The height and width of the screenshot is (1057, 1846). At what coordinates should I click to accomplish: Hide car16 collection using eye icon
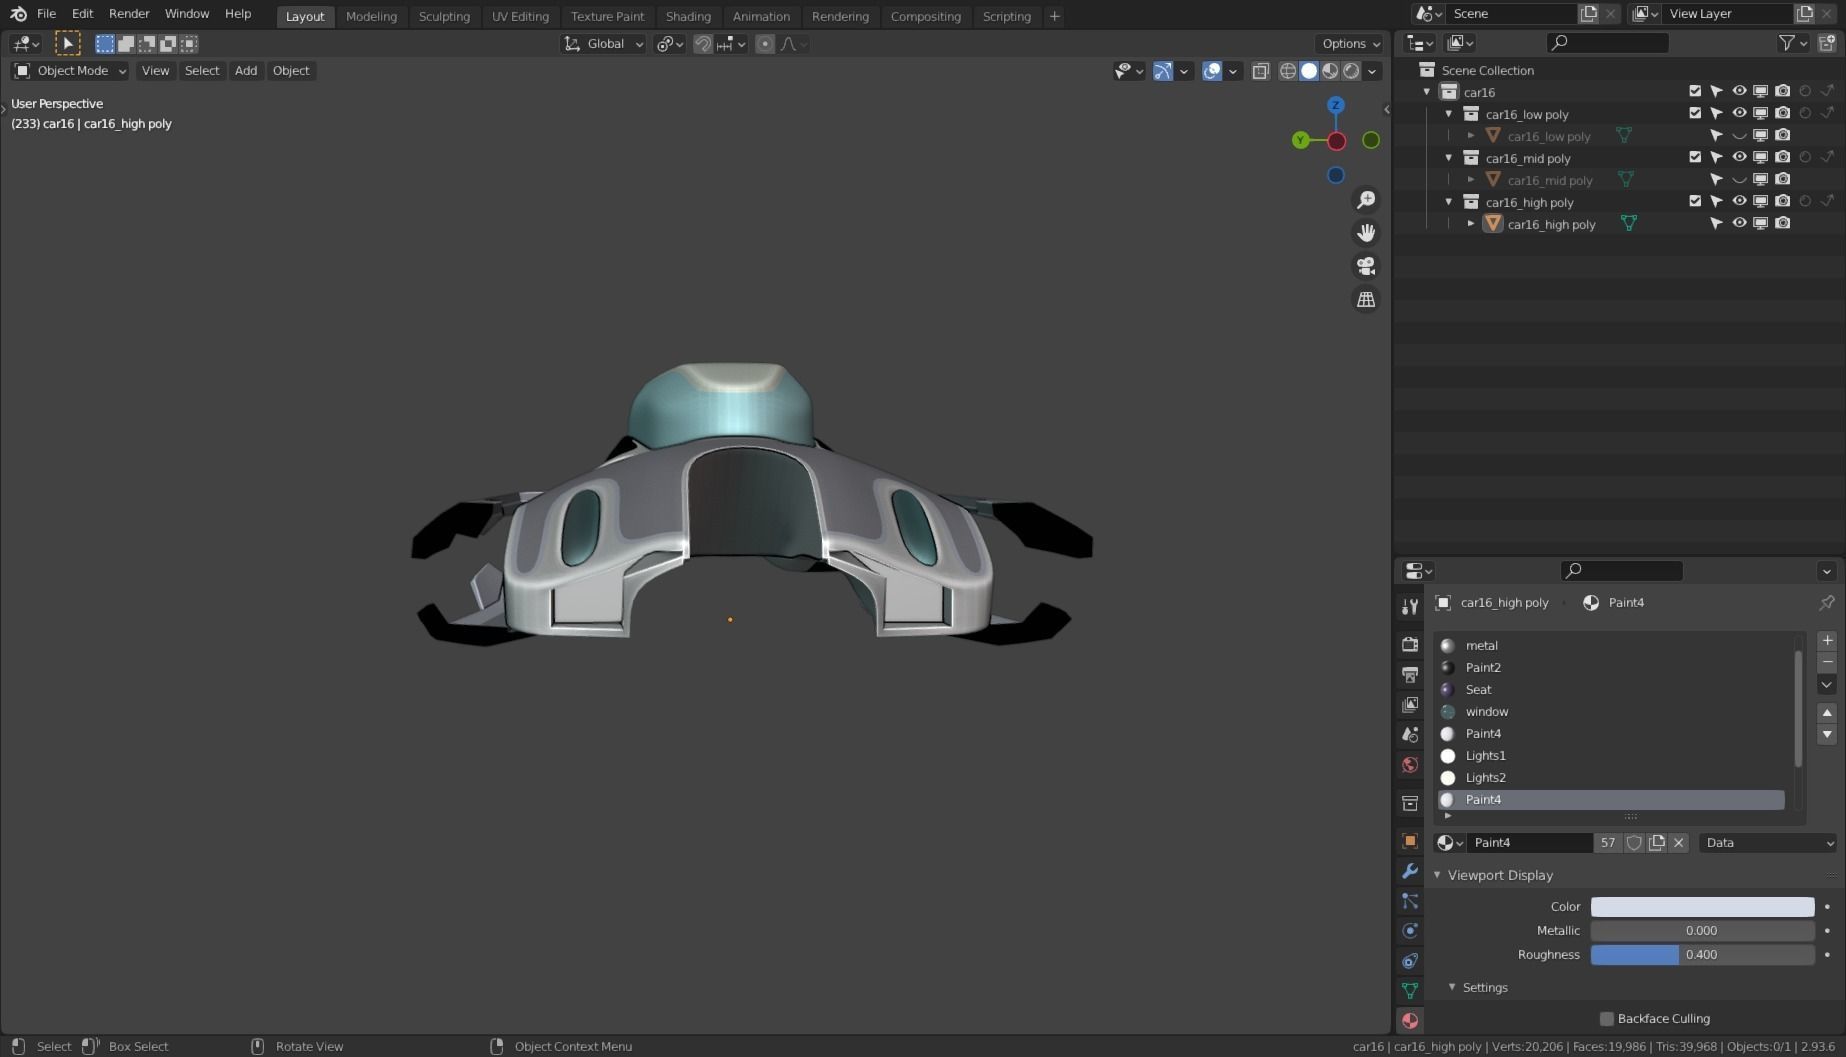coord(1739,91)
